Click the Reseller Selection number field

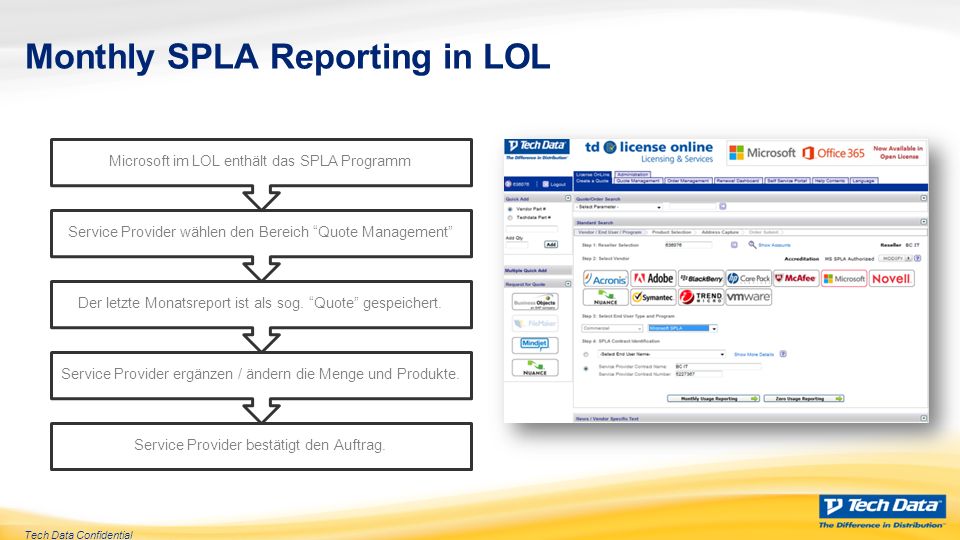[x=688, y=245]
